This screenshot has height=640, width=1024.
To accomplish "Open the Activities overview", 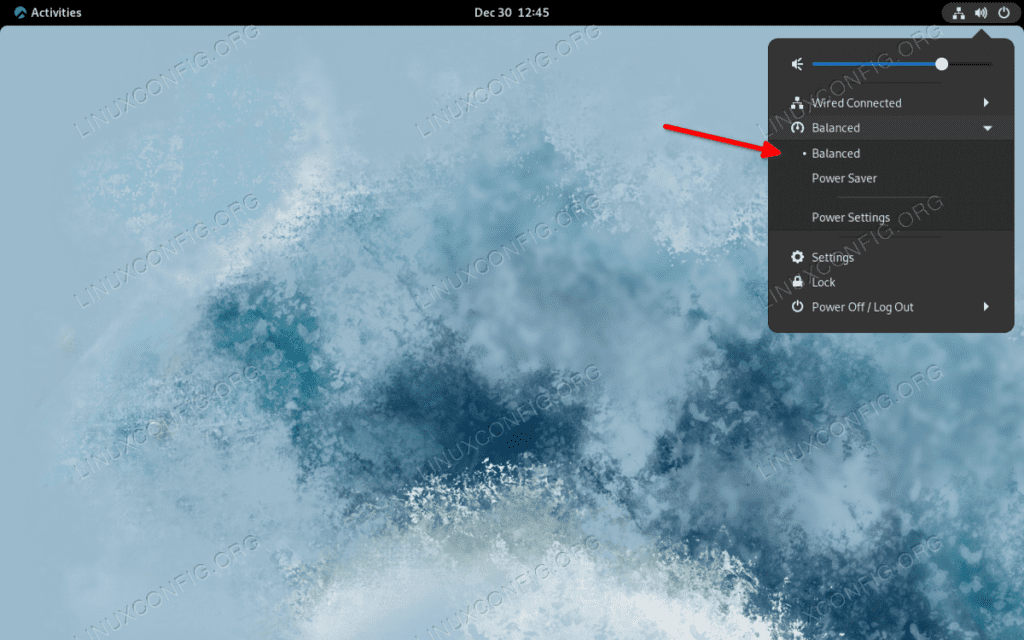I will point(48,12).
